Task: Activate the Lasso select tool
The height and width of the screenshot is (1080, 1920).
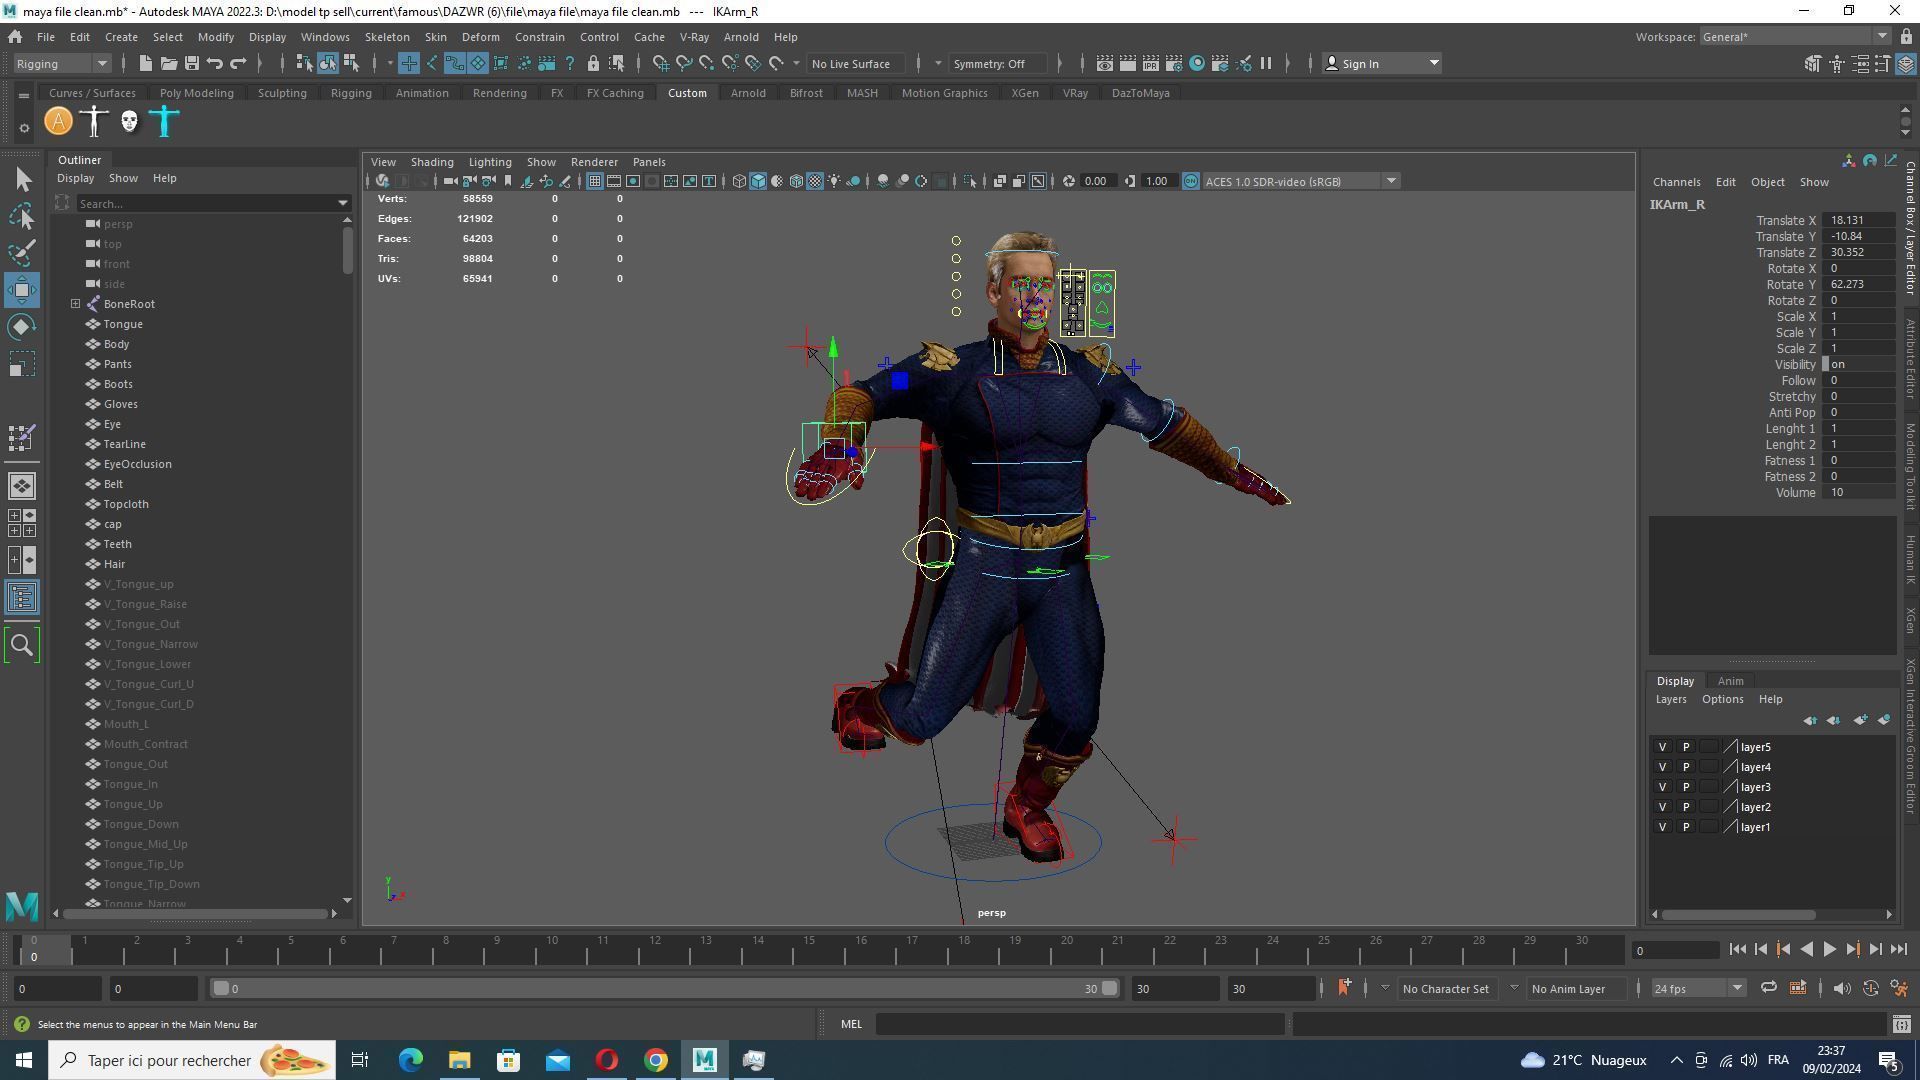Action: coord(22,216)
